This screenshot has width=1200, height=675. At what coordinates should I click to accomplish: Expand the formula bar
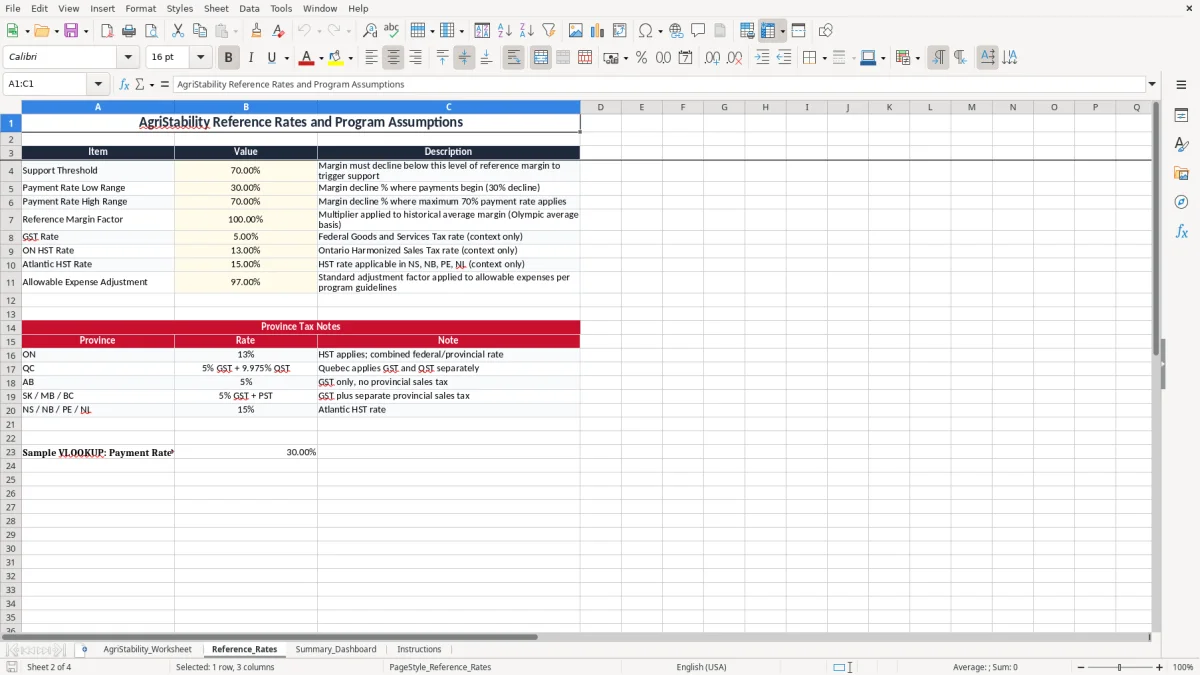1152,84
